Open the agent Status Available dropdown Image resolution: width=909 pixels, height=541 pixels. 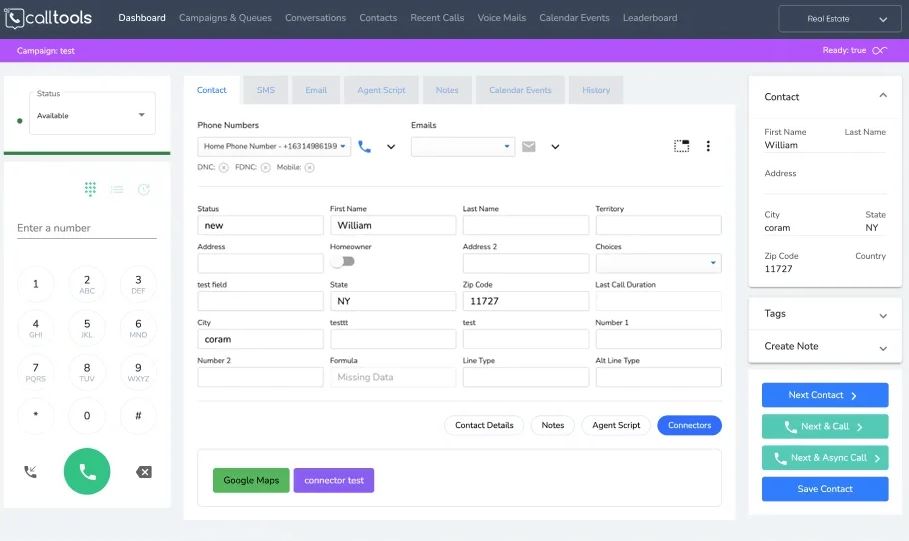click(92, 114)
